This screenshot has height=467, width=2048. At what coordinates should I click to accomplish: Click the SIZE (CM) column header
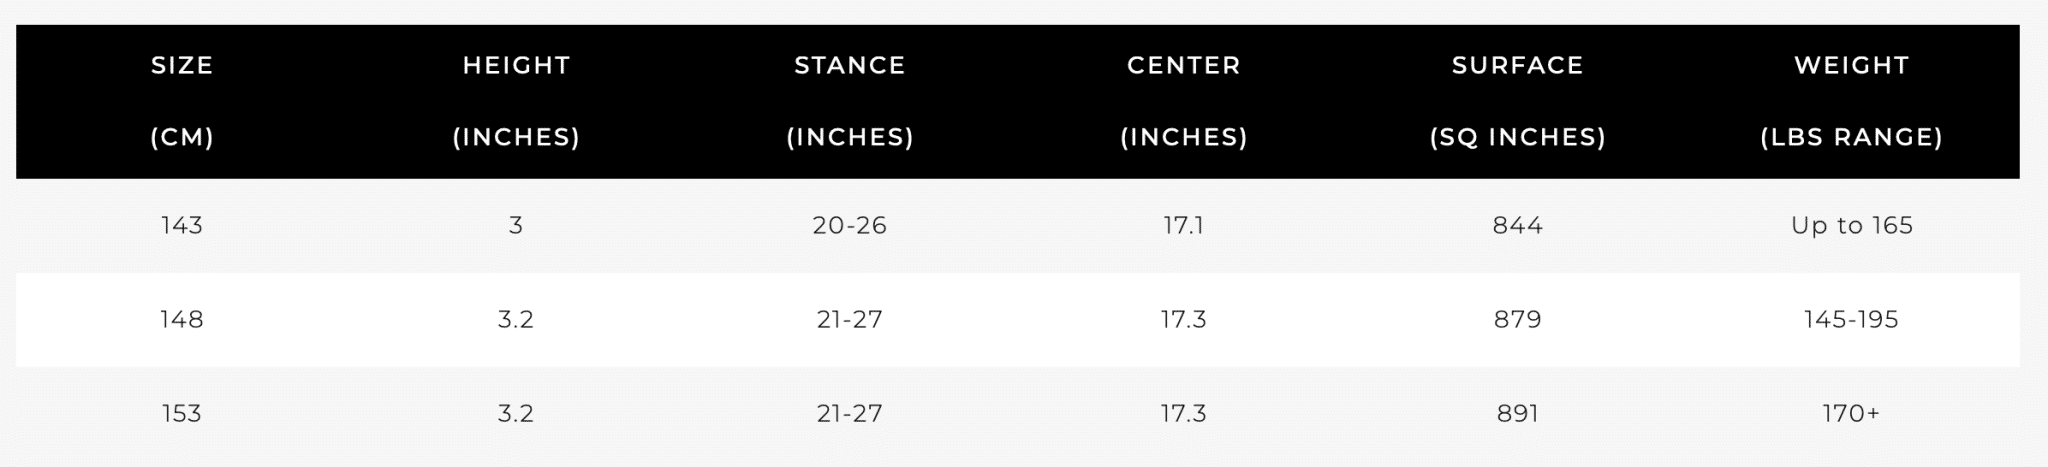(182, 101)
